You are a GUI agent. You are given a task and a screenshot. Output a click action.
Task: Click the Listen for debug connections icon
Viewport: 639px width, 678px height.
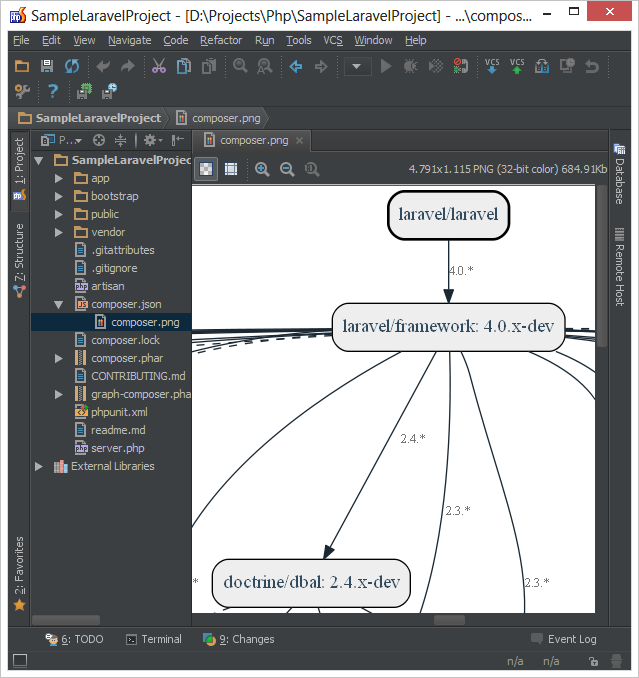460,67
